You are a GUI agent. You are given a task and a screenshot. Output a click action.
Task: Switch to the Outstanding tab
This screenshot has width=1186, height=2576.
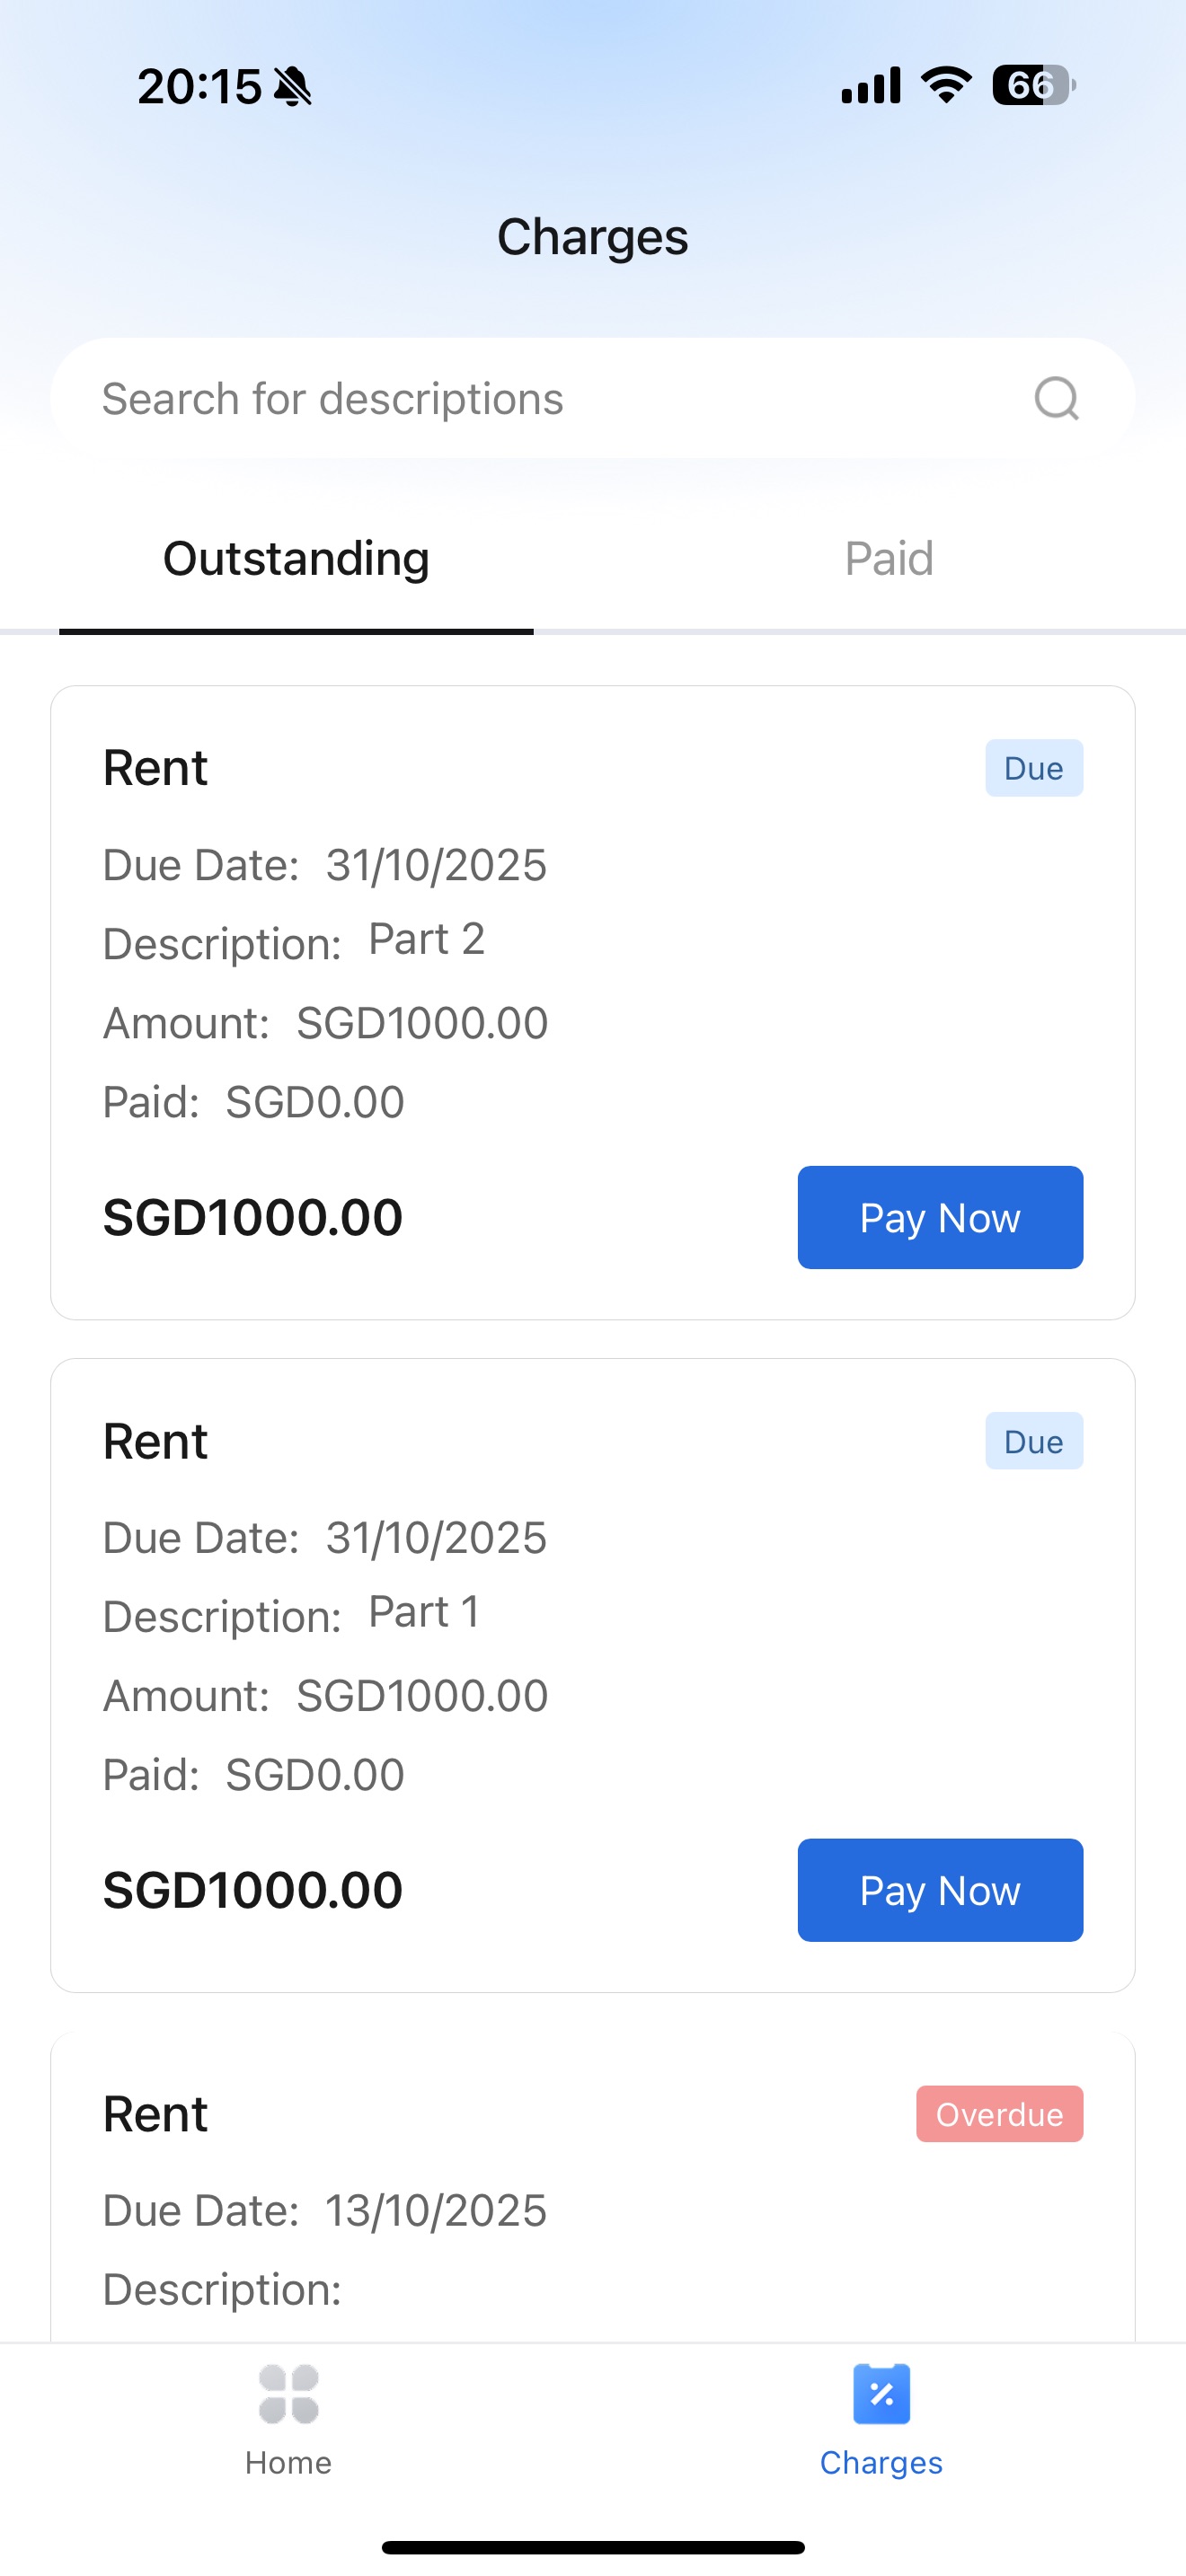[x=296, y=559]
